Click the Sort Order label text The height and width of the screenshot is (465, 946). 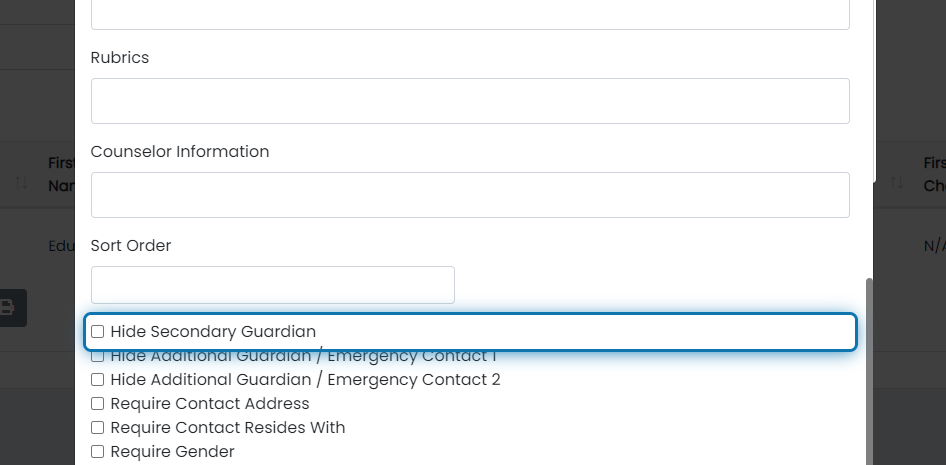coord(131,245)
